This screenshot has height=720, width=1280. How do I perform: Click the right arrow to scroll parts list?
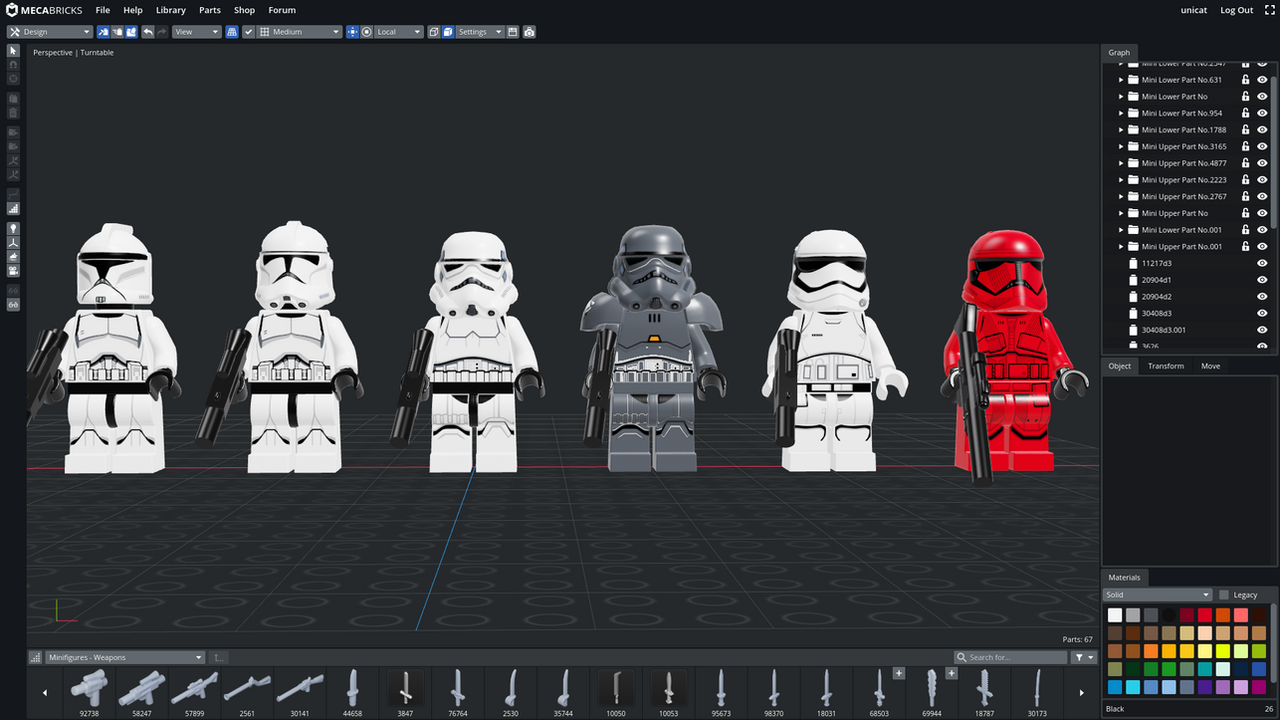tap(1081, 692)
